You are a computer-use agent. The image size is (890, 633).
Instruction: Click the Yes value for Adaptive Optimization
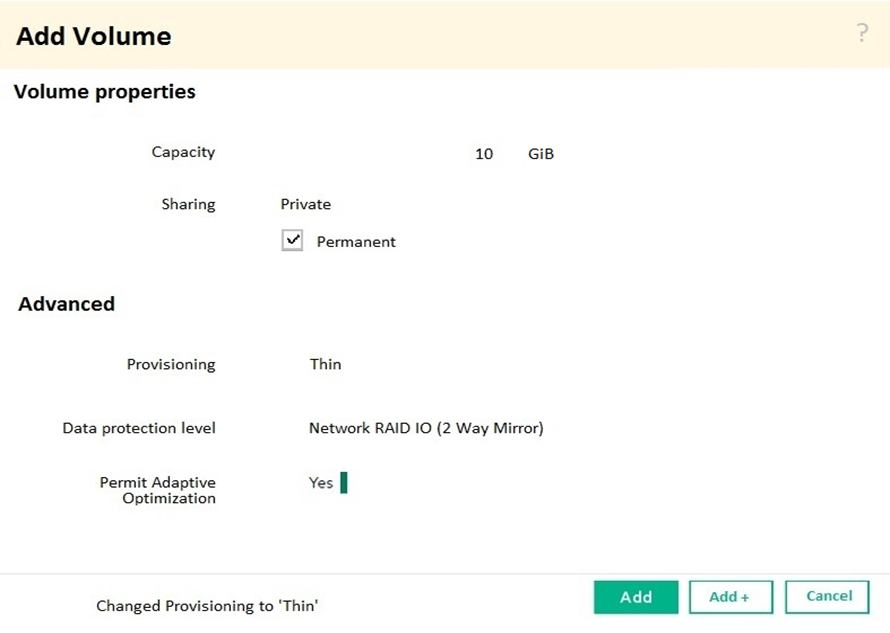click(x=321, y=483)
